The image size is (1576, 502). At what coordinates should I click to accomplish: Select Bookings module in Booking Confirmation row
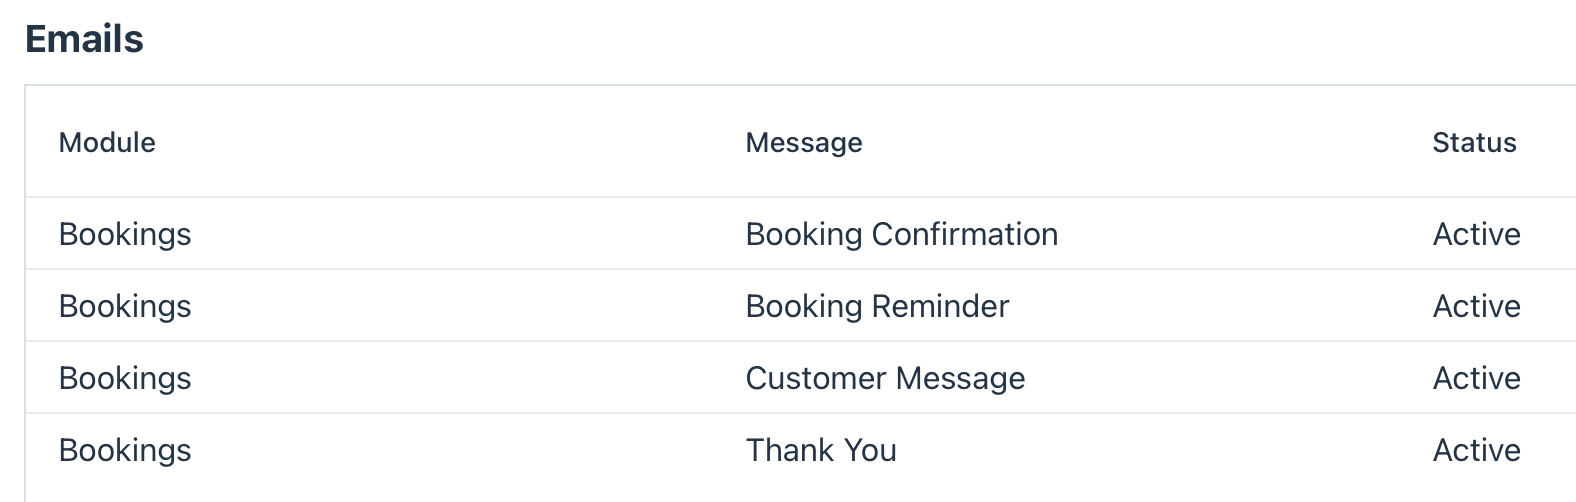tap(125, 234)
